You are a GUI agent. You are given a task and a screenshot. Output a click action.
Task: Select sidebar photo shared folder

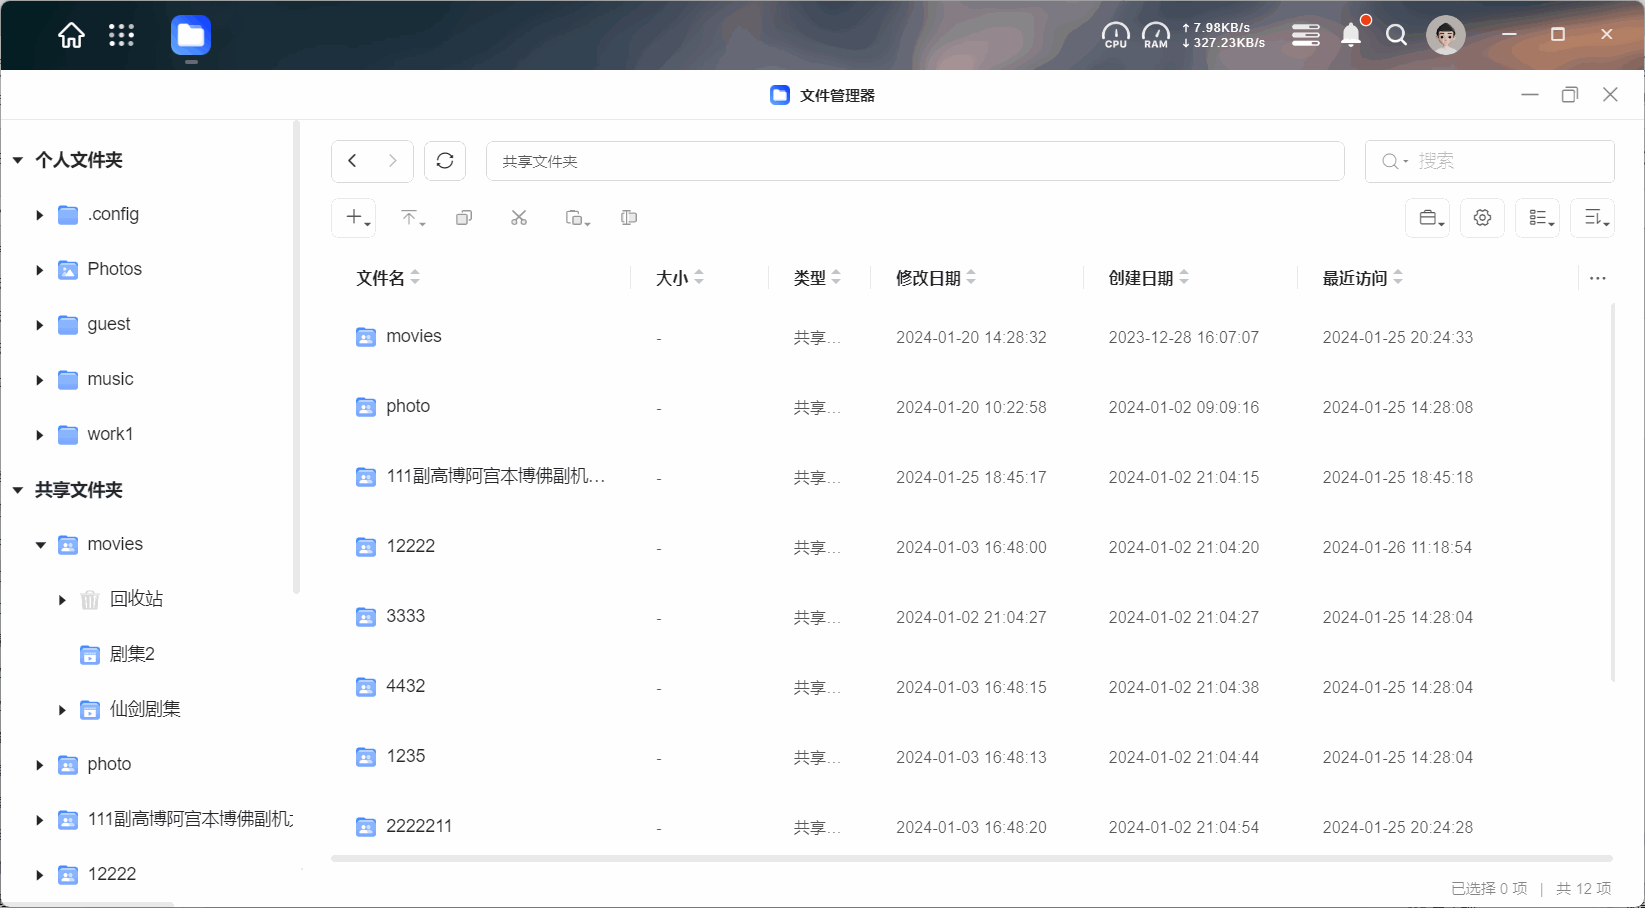pyautogui.click(x=109, y=764)
